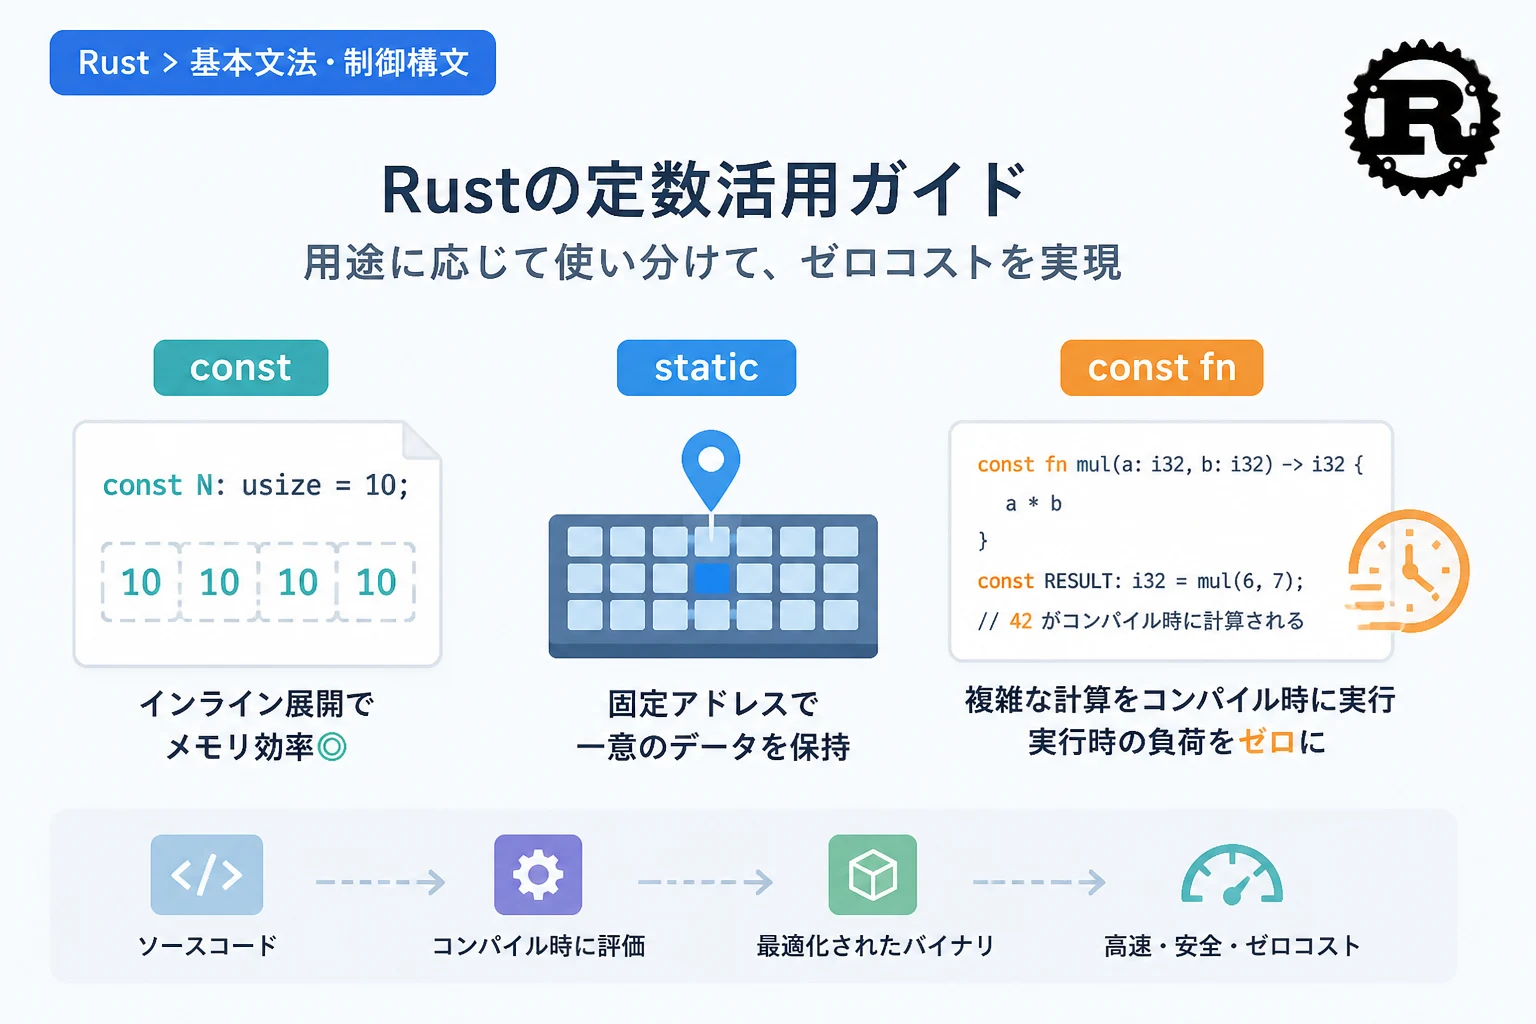Click the teal speedometer gauge icon
The height and width of the screenshot is (1024, 1536).
coord(1232,875)
